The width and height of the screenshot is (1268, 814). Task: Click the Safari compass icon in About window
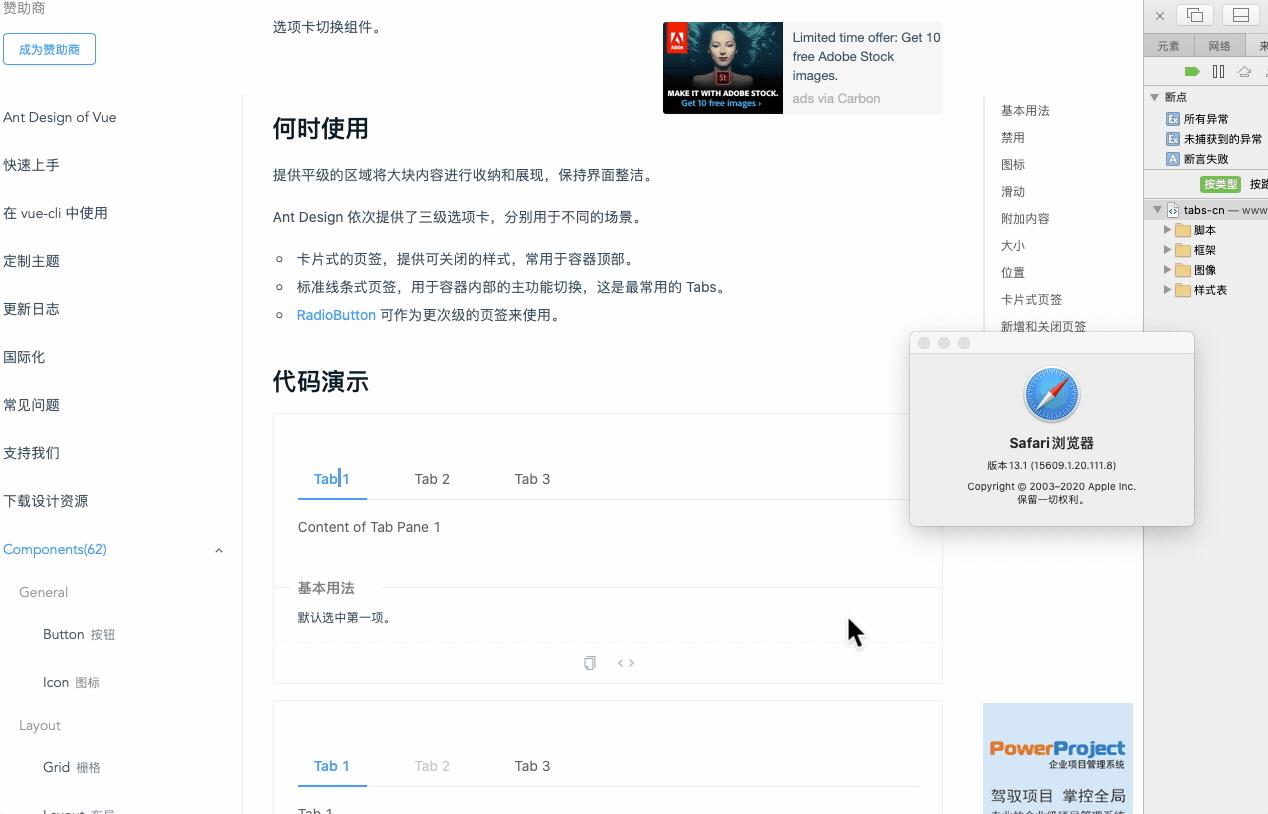1052,395
